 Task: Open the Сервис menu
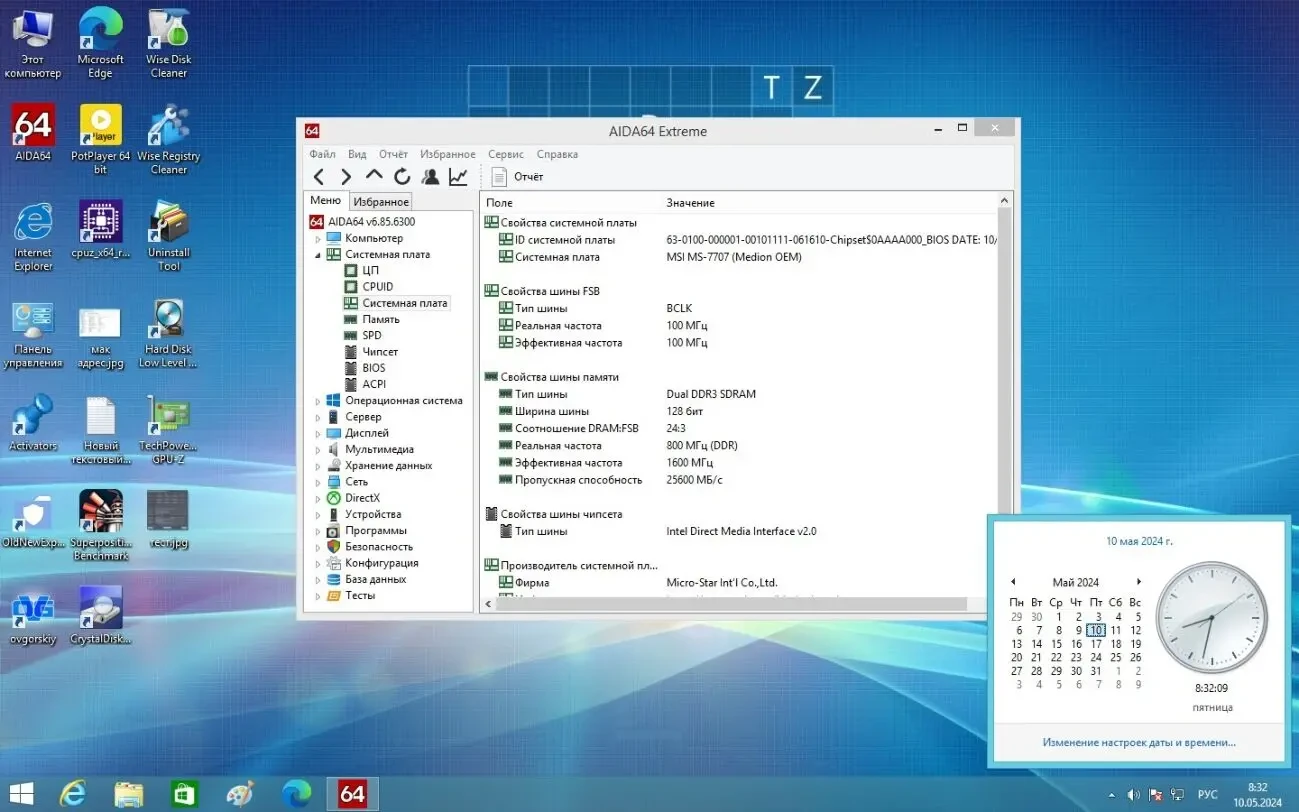coord(505,154)
